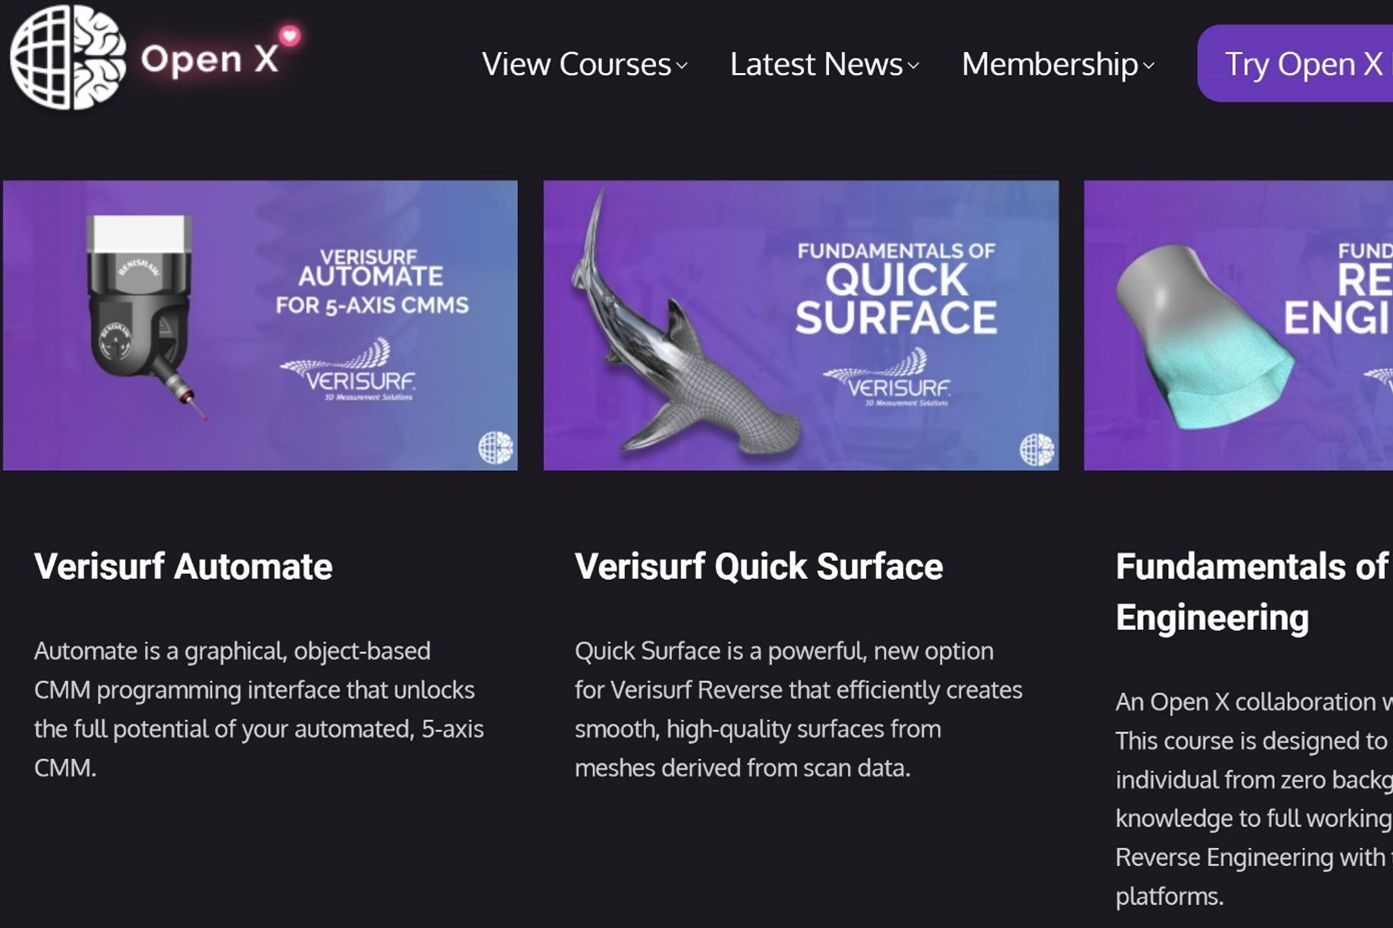The height and width of the screenshot is (928, 1393).
Task: Open the Verisurf Automate course title
Action: pos(183,566)
